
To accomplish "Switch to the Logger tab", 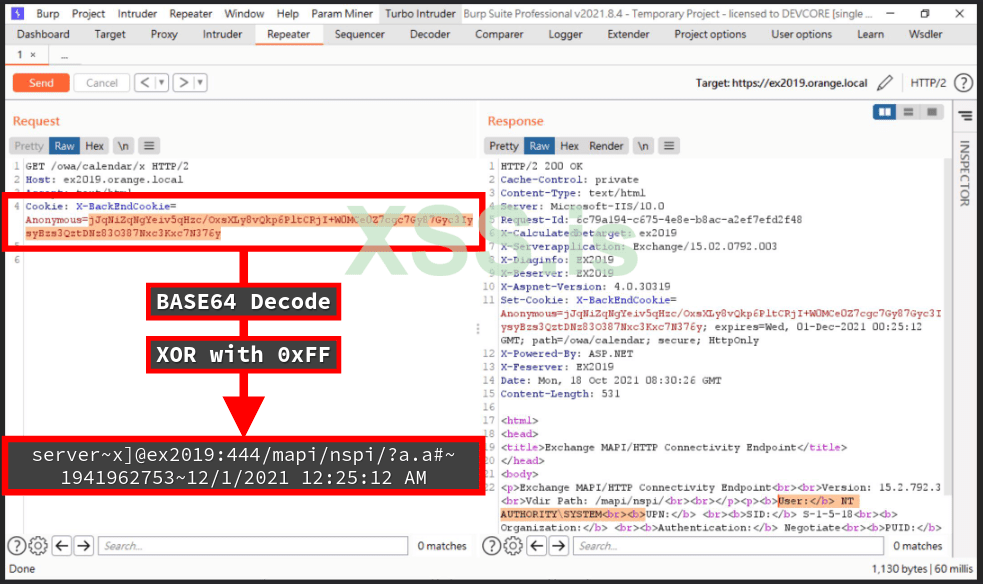I will coord(565,34).
